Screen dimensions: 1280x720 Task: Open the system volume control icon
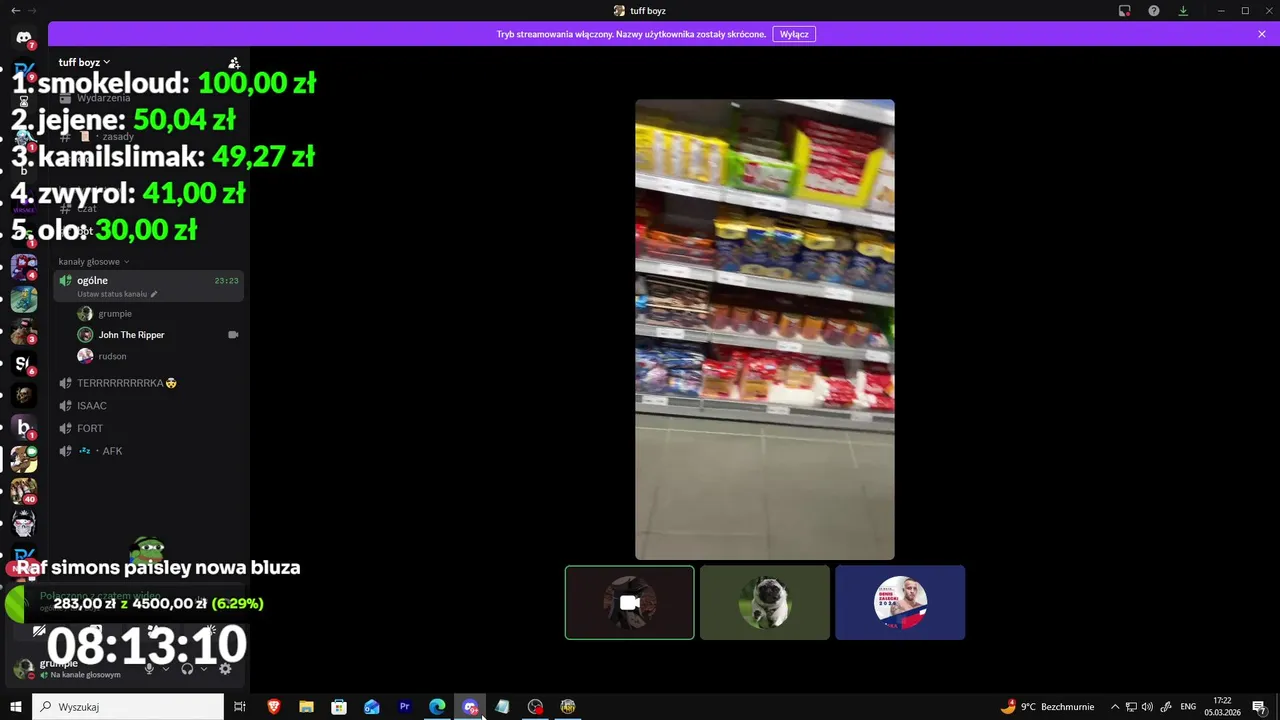(1148, 707)
